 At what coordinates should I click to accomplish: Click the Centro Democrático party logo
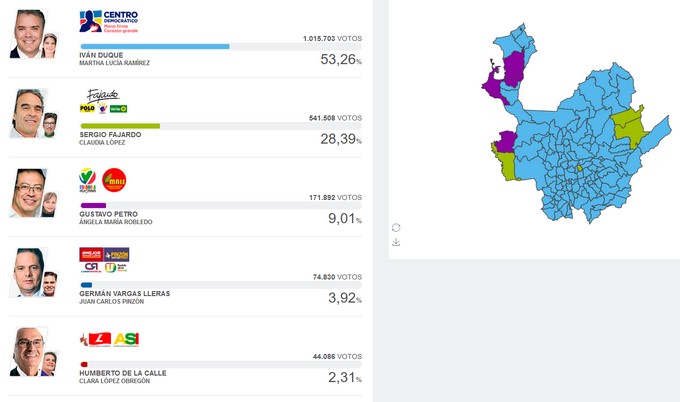pyautogui.click(x=108, y=21)
